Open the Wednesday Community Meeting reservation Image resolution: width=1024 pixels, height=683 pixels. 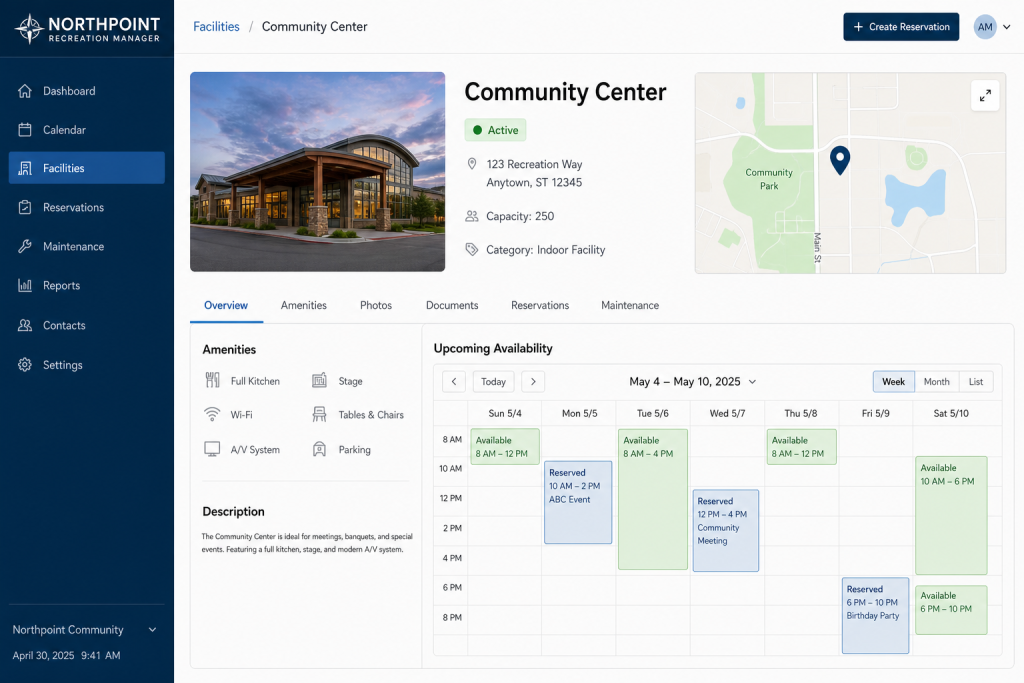point(726,531)
